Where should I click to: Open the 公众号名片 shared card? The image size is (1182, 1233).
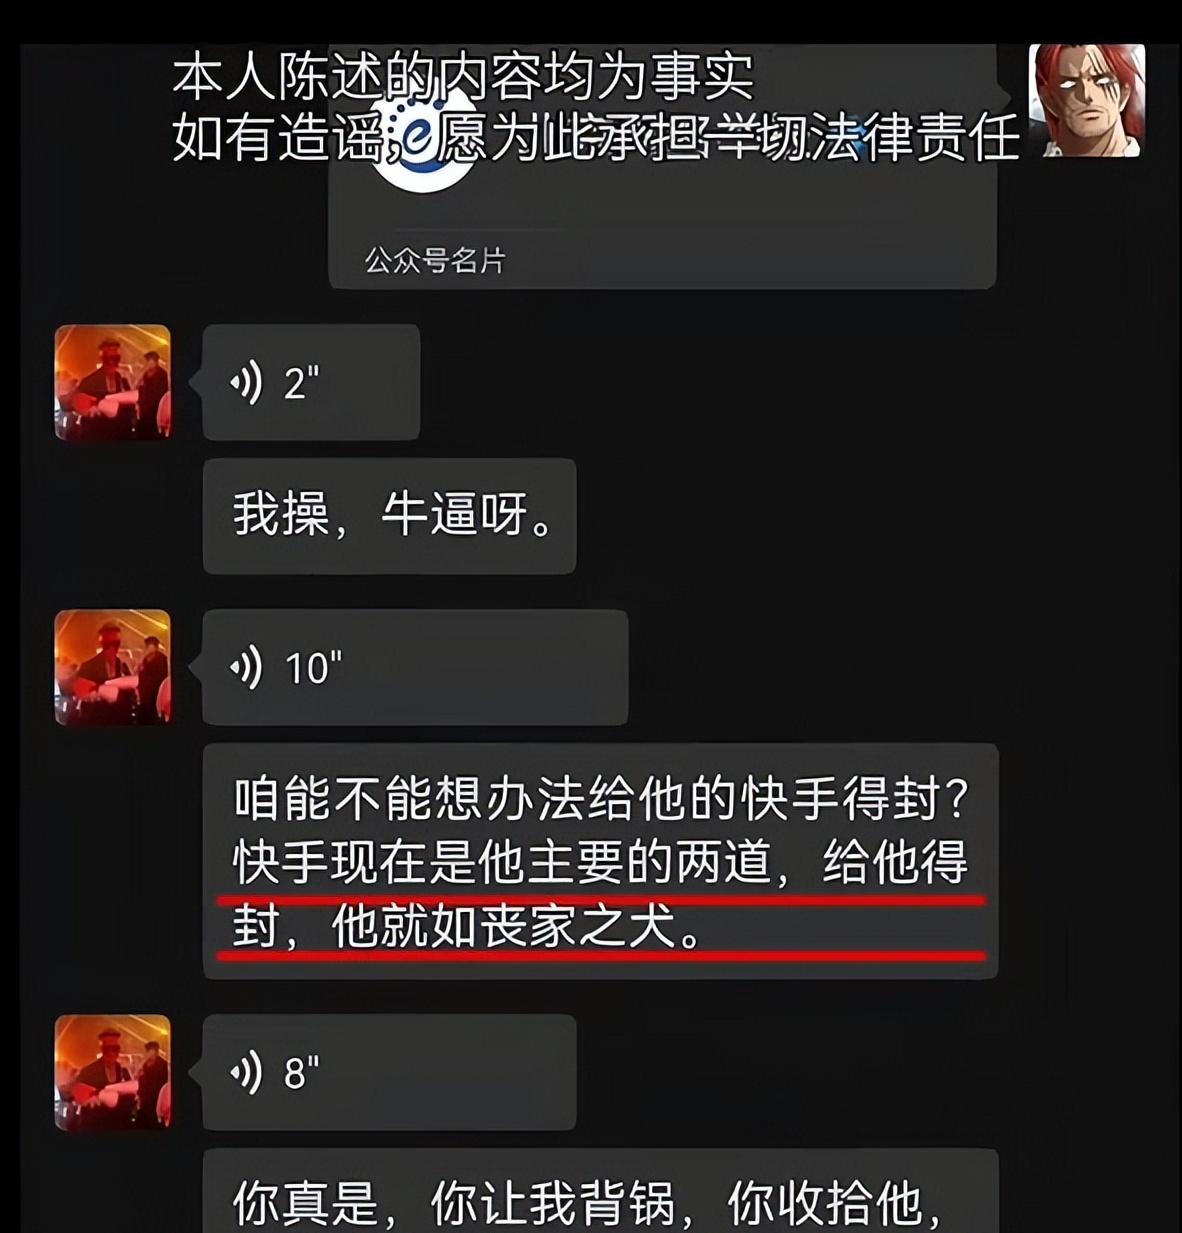pos(662,167)
